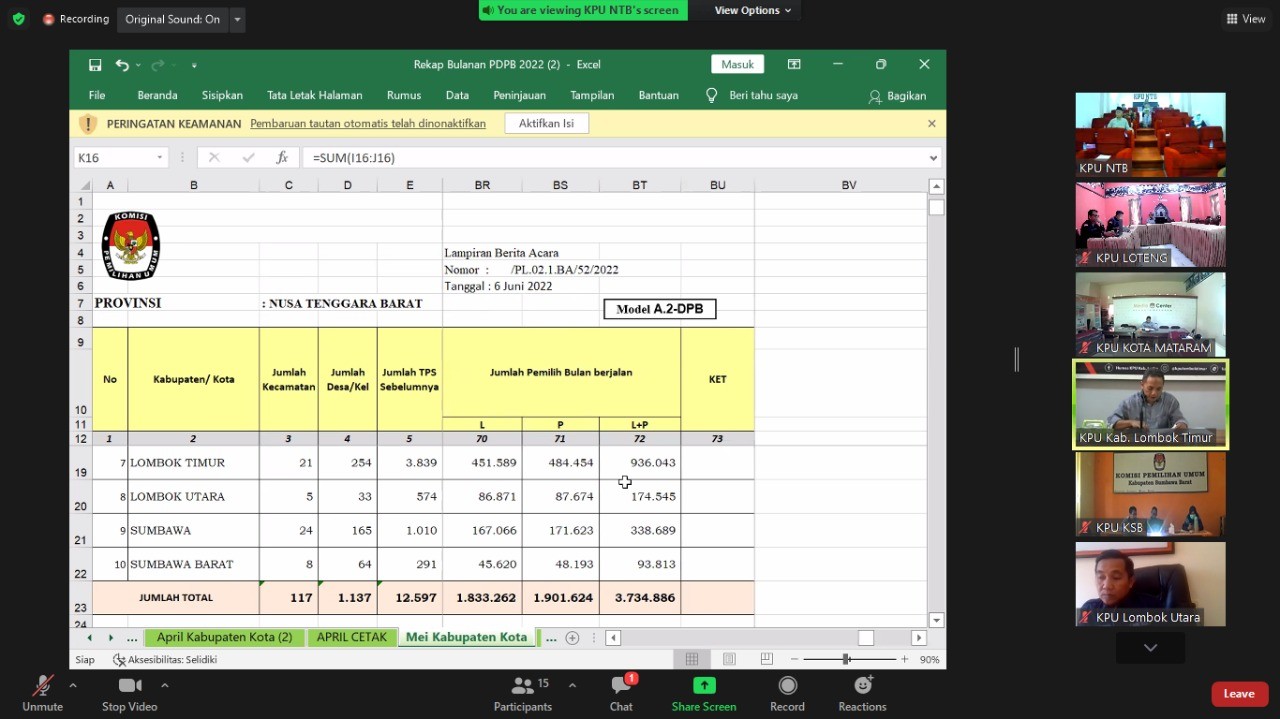Click the Participants icon in Zoom toolbar

tap(522, 686)
